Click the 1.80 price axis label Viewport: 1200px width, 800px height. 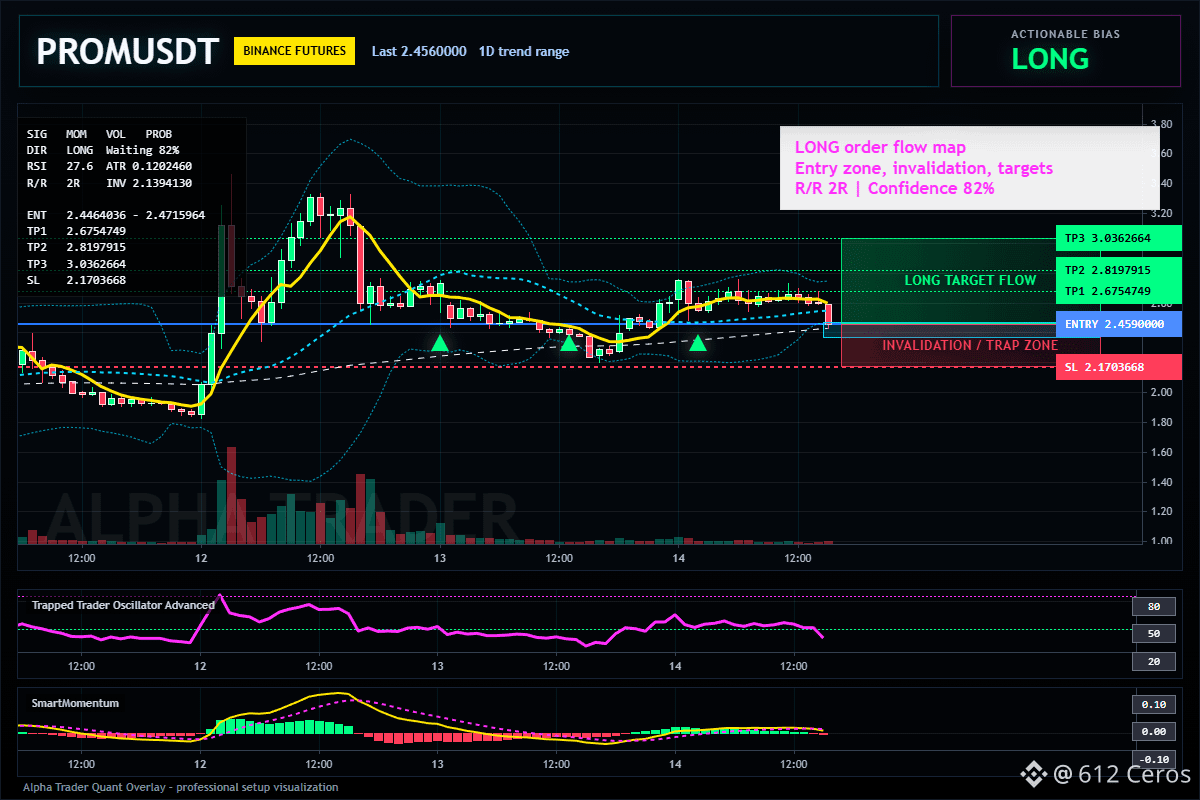[1160, 422]
